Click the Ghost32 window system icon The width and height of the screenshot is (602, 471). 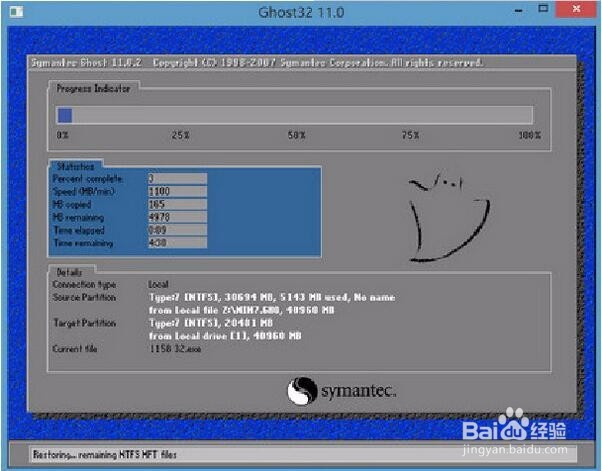pyautogui.click(x=16, y=12)
